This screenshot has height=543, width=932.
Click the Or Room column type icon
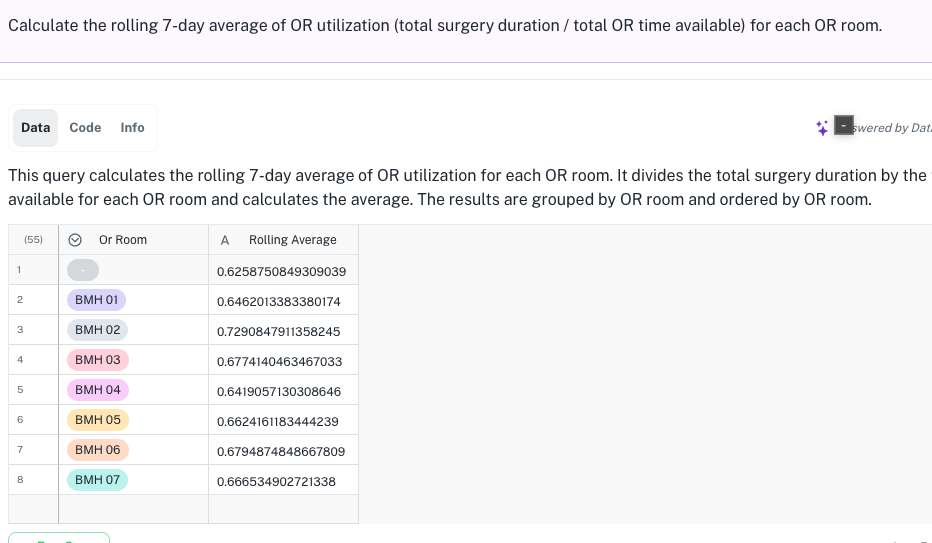[75, 240]
